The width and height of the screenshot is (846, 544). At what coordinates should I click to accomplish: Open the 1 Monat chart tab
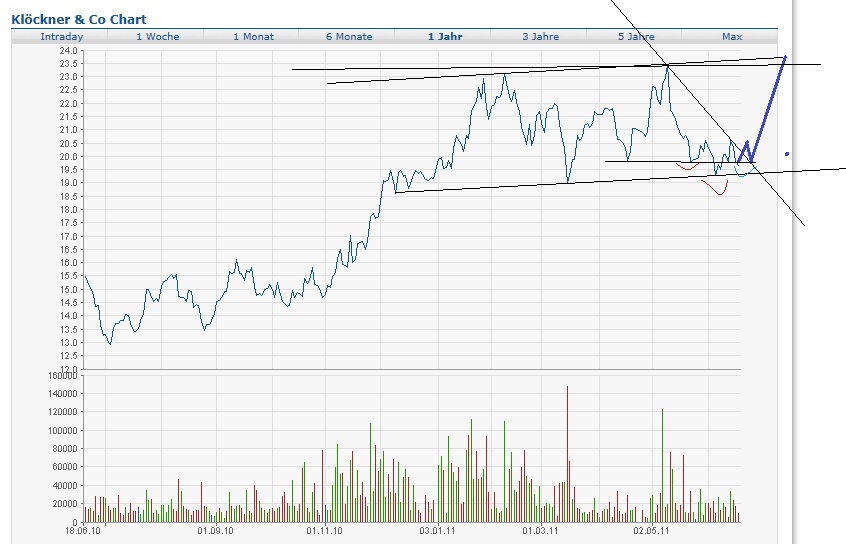pyautogui.click(x=254, y=37)
